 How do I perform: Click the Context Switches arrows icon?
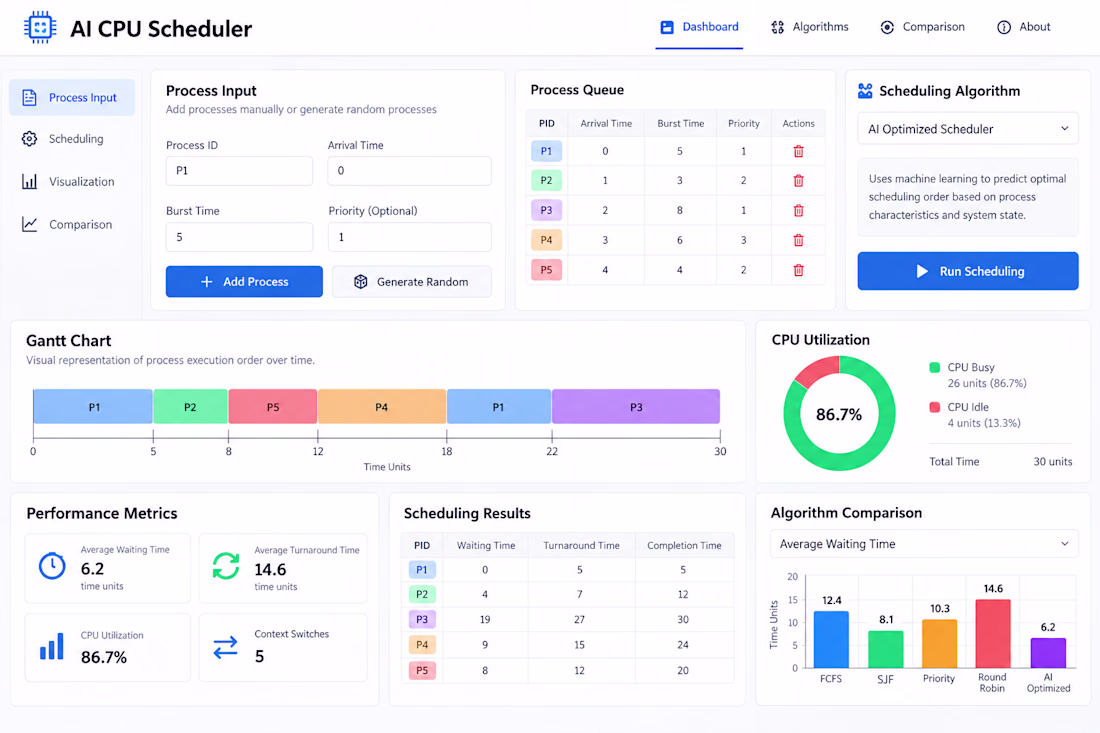(x=225, y=647)
